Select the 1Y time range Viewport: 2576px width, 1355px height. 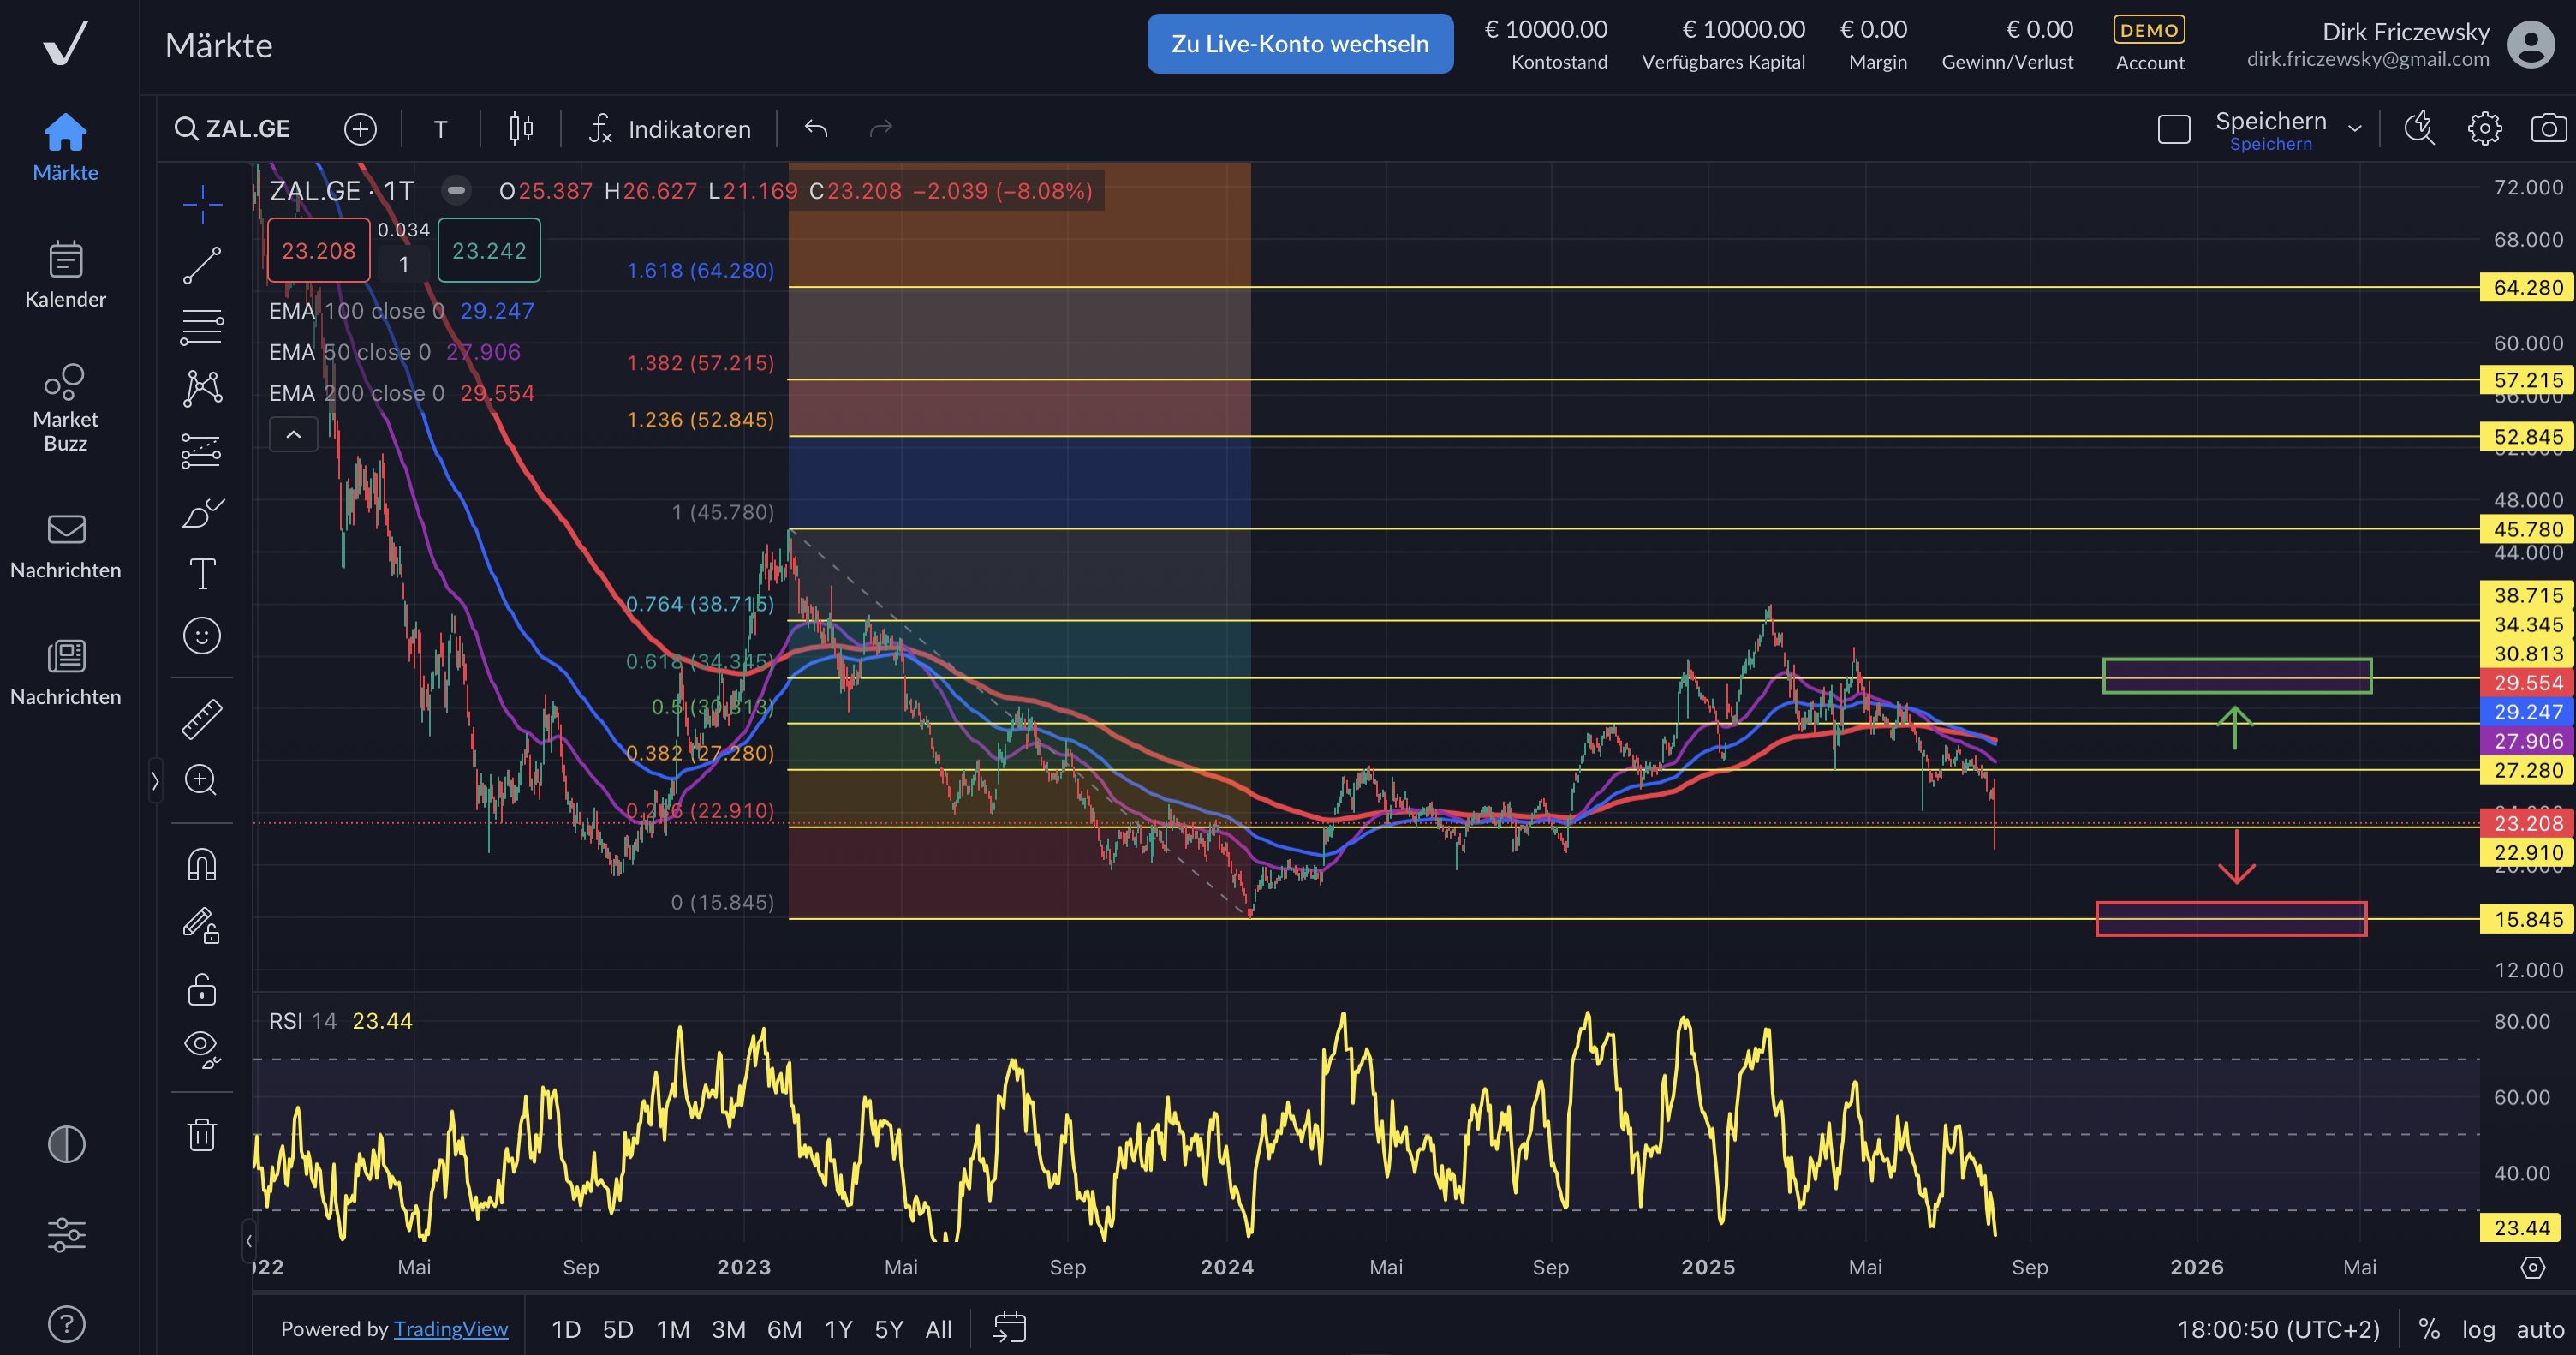click(x=837, y=1329)
